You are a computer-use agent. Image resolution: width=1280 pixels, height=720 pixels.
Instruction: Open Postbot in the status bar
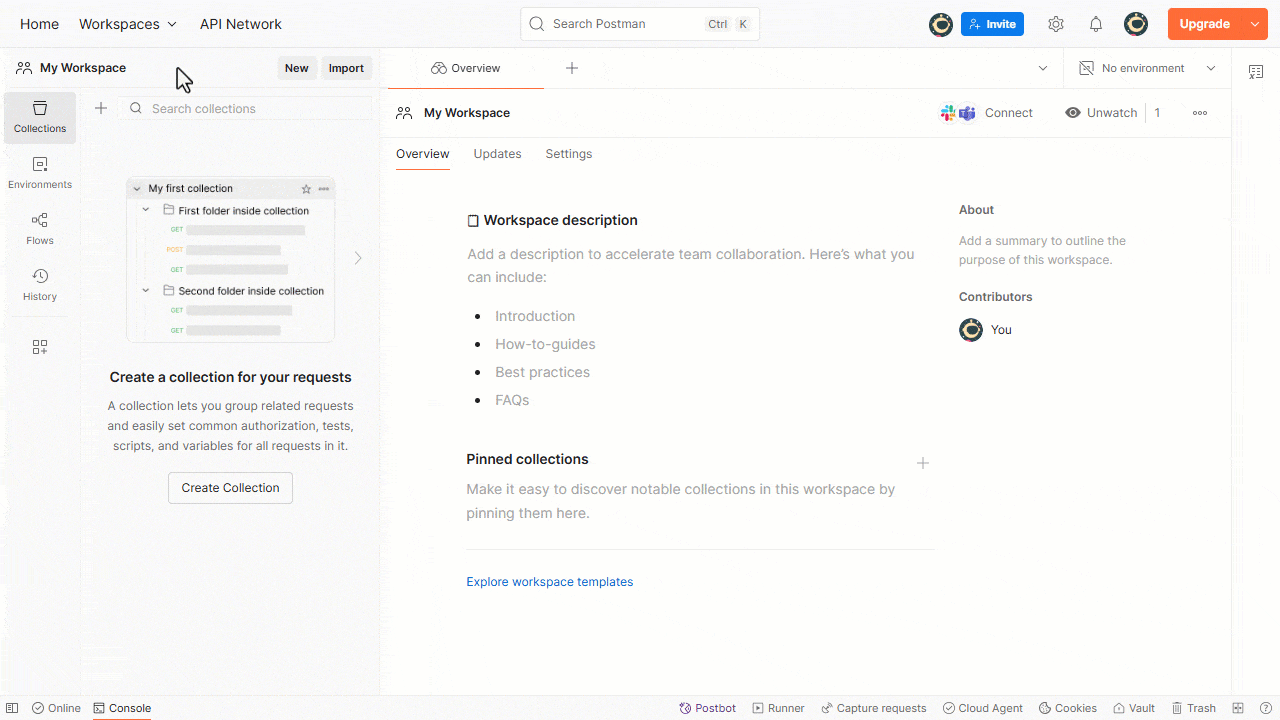(708, 708)
